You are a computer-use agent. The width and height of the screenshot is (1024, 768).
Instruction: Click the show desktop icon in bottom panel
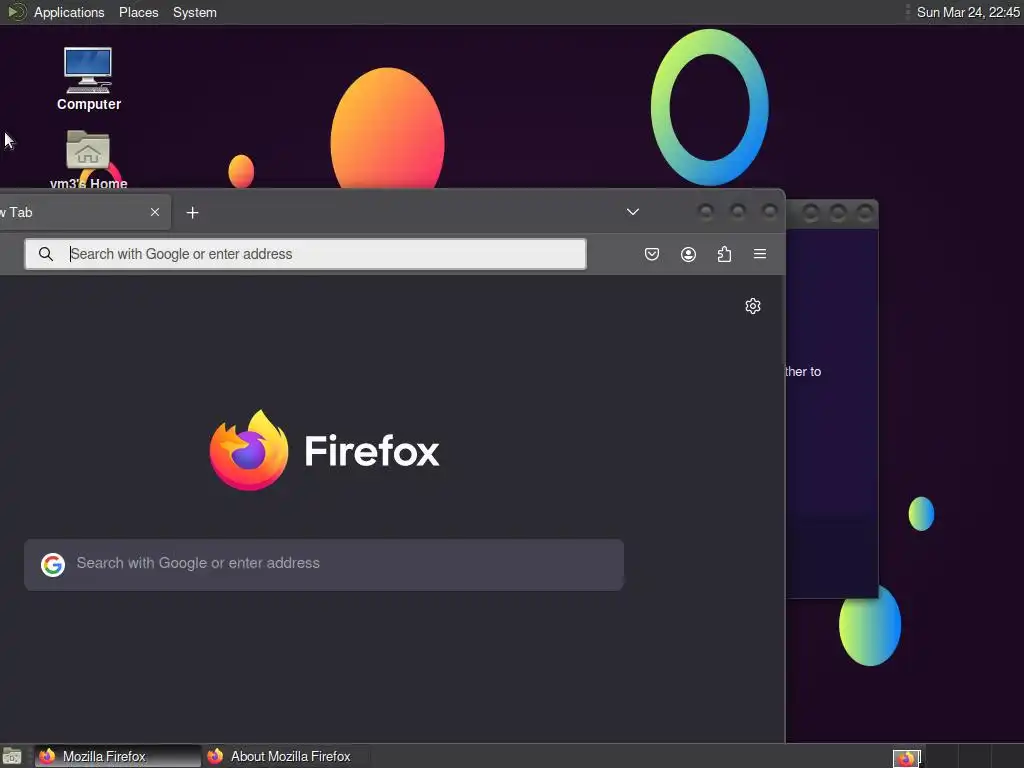[x=12, y=757]
